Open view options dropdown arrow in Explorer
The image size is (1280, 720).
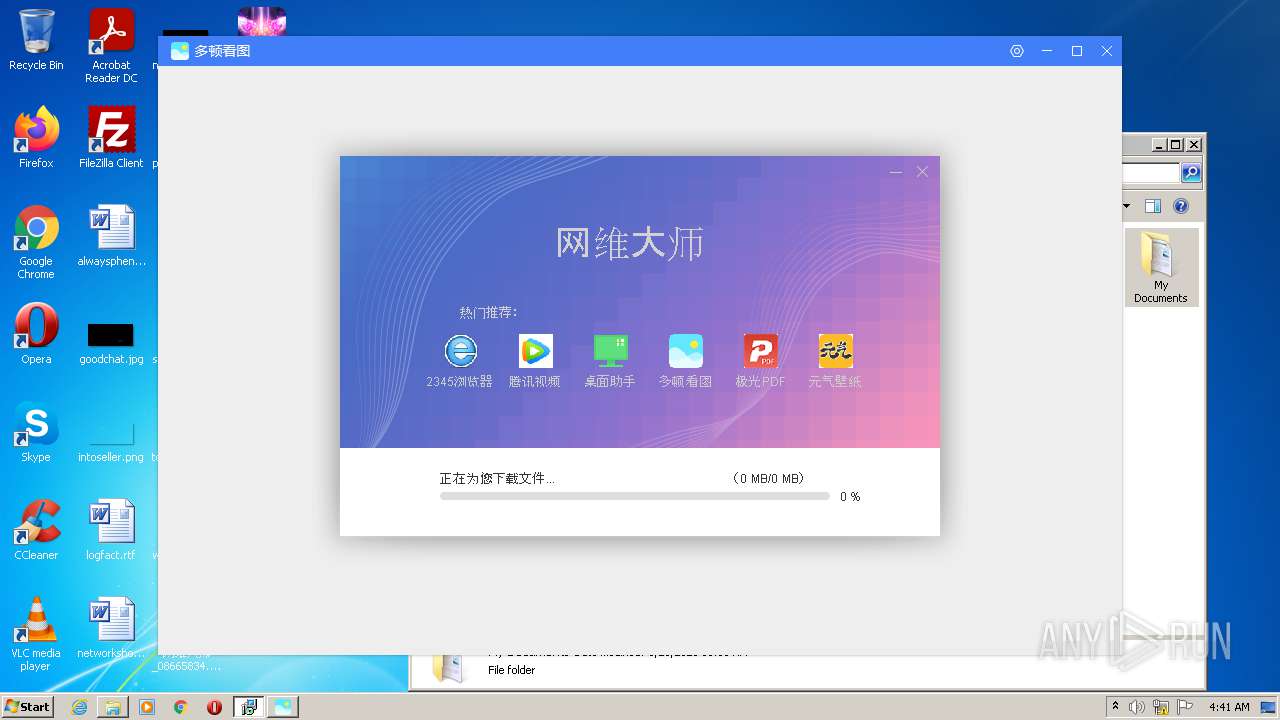pos(1126,206)
